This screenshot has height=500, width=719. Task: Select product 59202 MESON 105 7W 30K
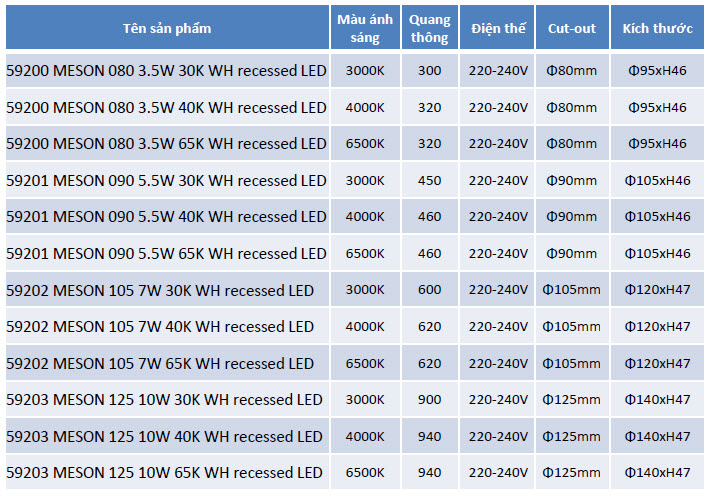(x=160, y=290)
